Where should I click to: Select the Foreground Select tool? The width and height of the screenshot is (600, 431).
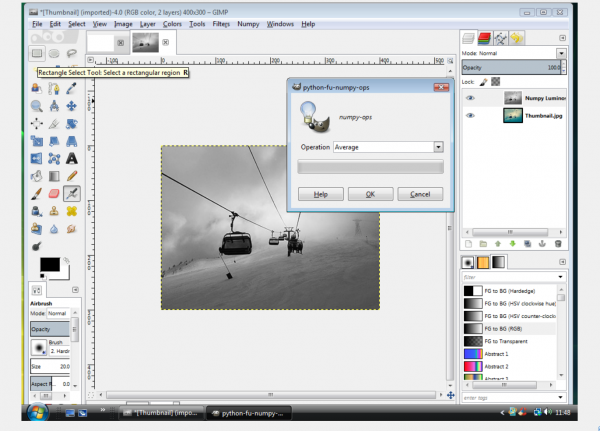pos(37,88)
